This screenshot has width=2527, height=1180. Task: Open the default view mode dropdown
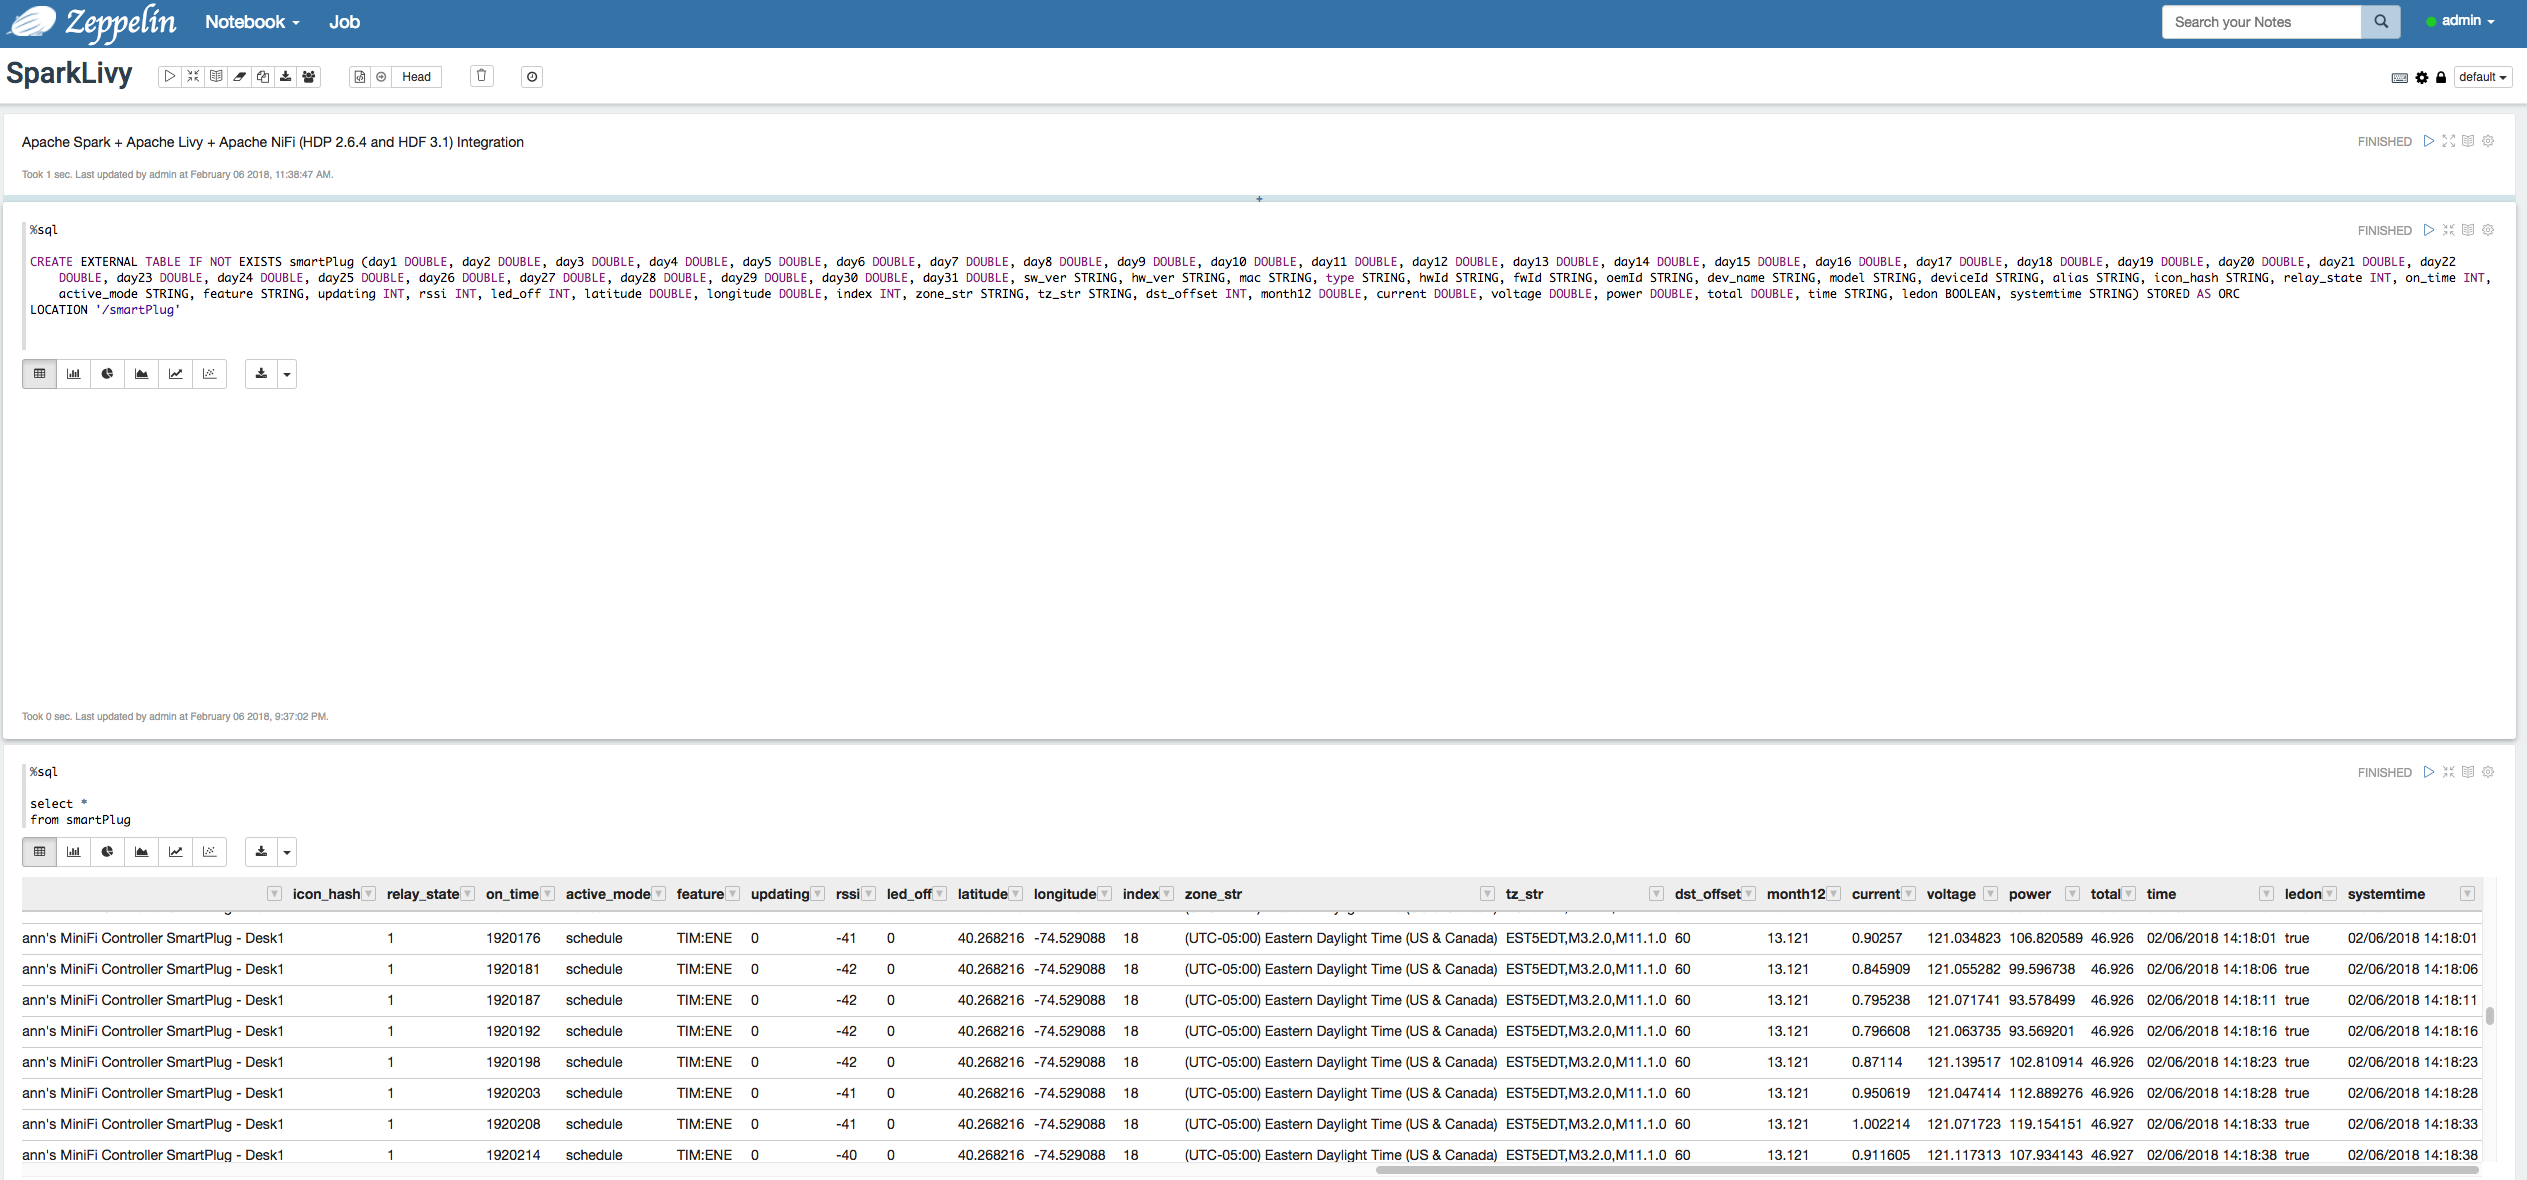[x=2482, y=77]
